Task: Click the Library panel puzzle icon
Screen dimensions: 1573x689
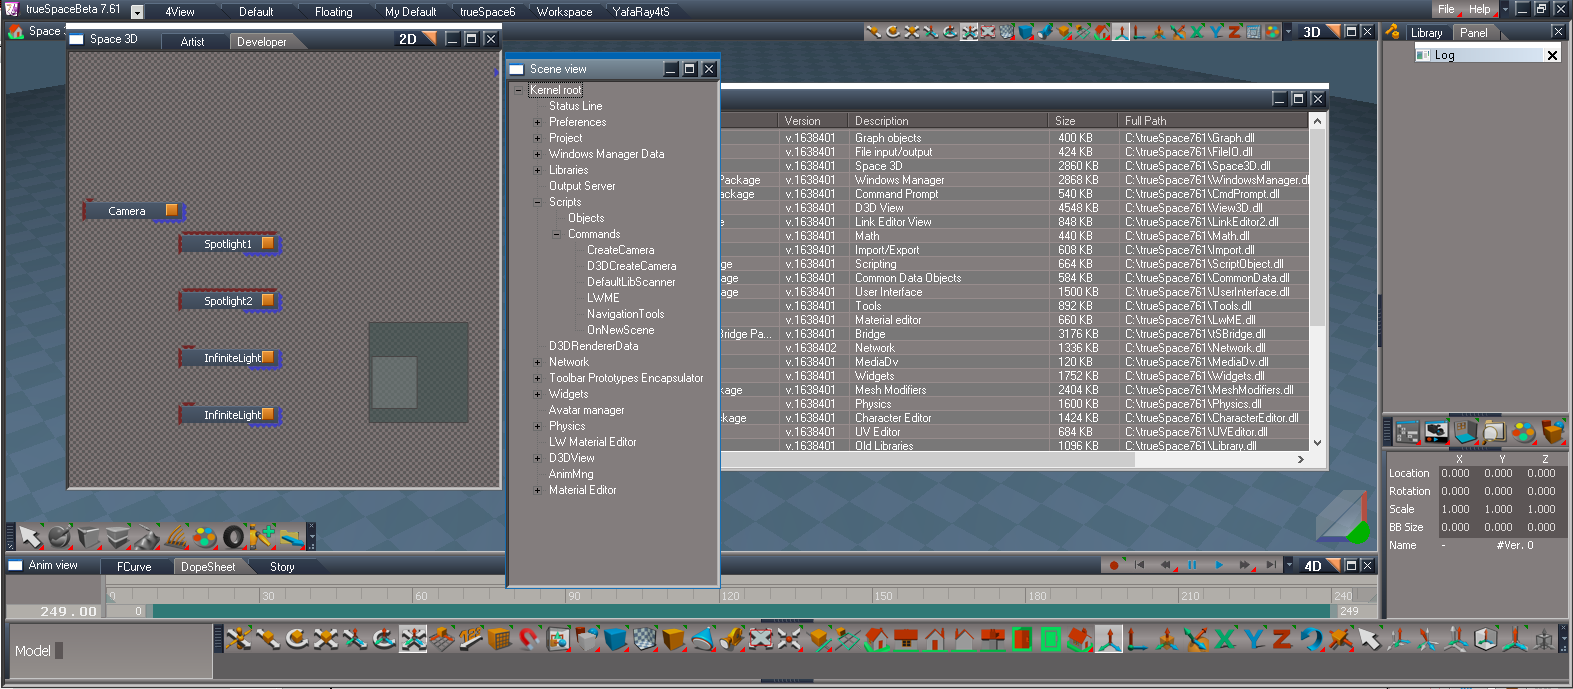Action: tap(1392, 32)
